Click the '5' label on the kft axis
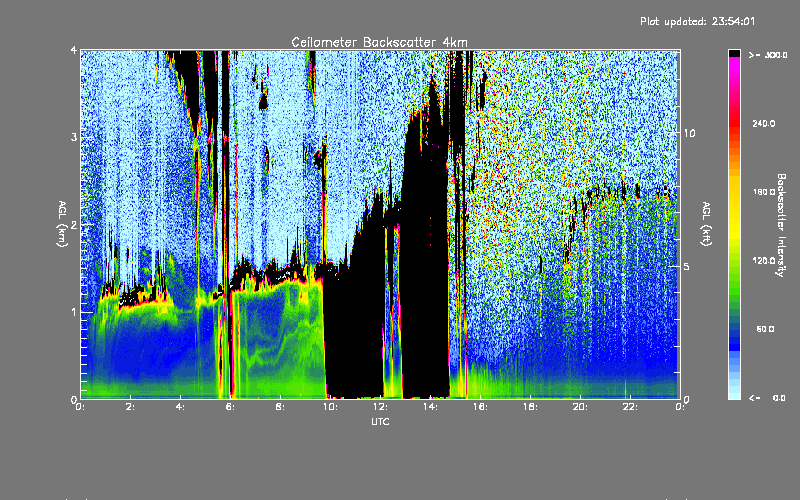The image size is (800, 500). (686, 266)
